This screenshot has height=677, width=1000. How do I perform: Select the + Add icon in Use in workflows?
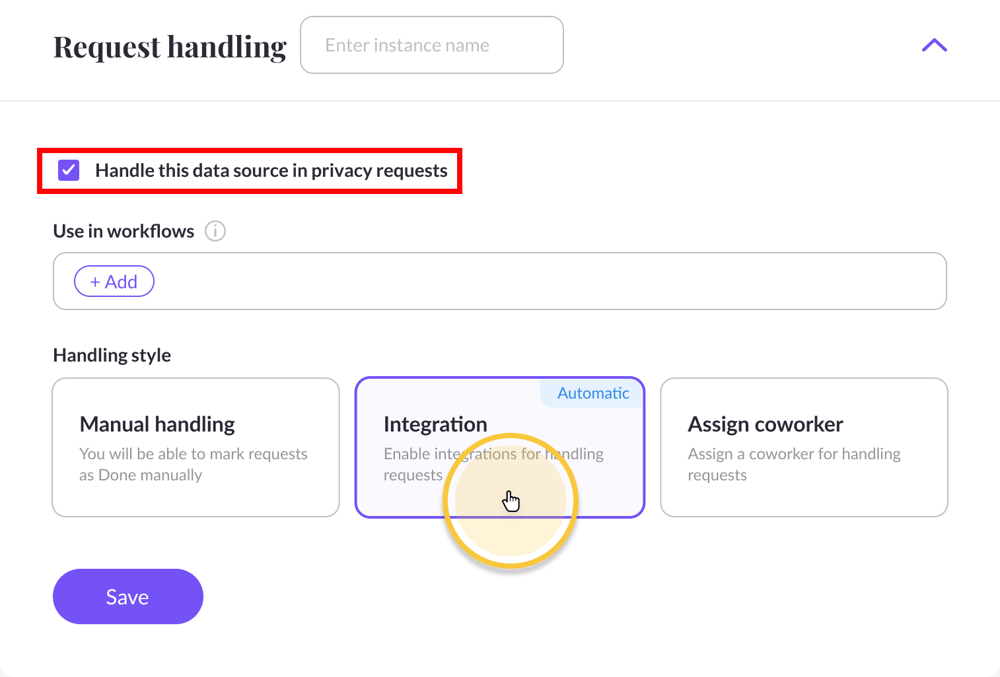pyautogui.click(x=113, y=281)
